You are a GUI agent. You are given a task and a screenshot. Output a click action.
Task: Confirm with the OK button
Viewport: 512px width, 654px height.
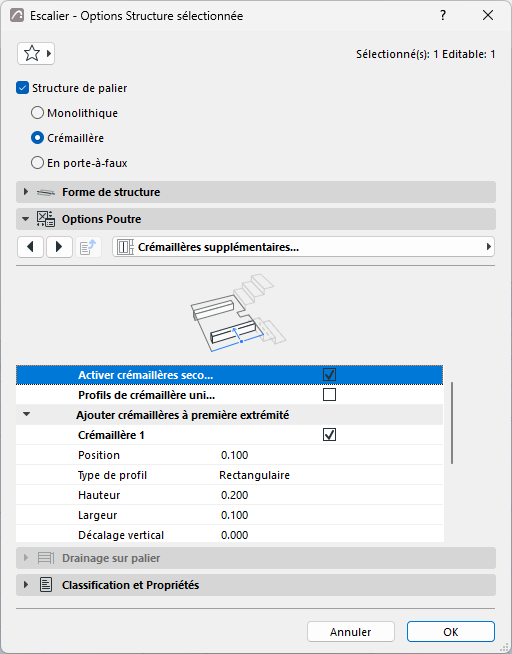click(451, 632)
